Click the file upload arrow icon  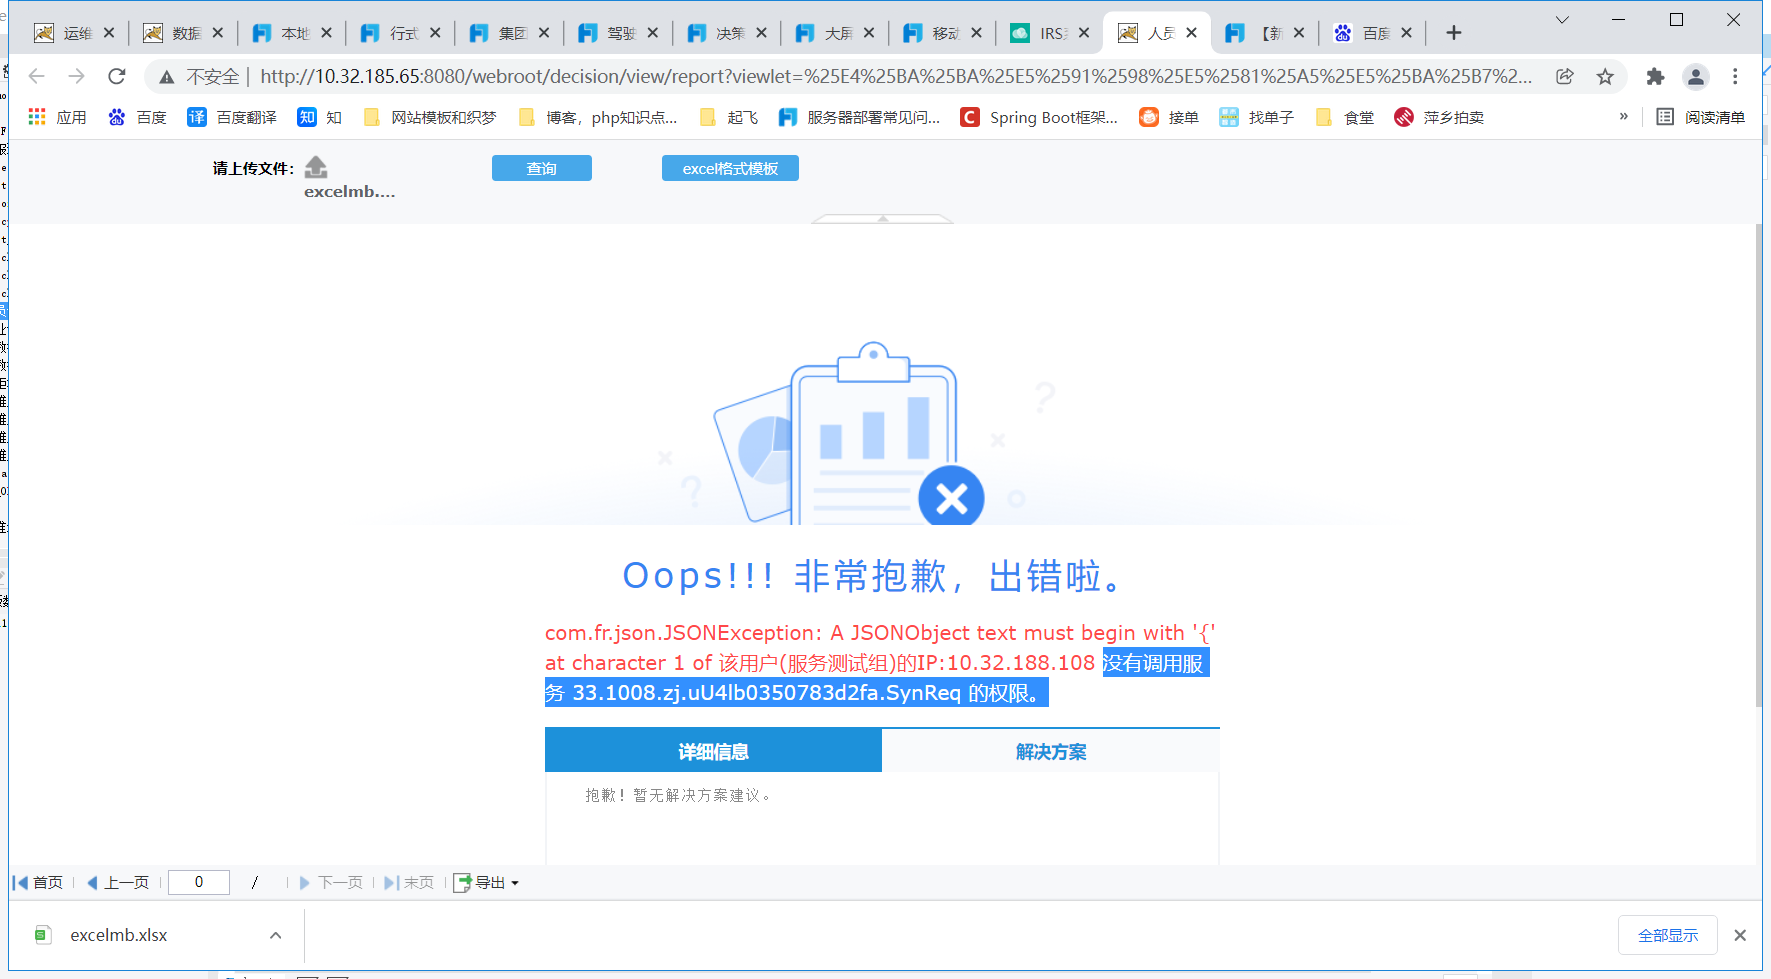[316, 167]
